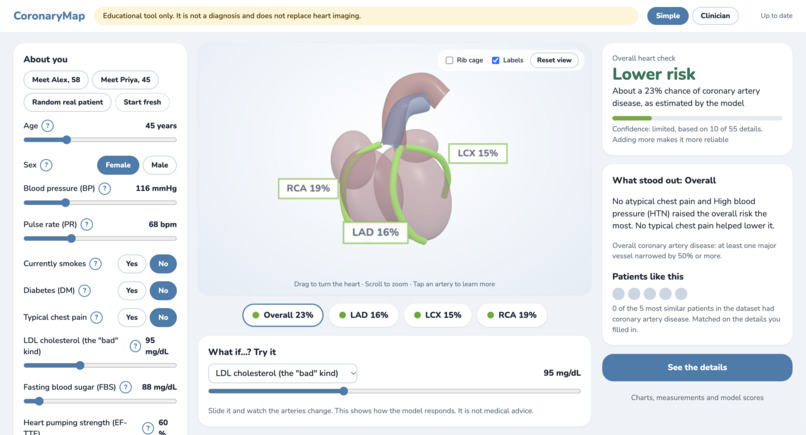The width and height of the screenshot is (806, 435).
Task: Click Reset view button
Action: point(554,60)
